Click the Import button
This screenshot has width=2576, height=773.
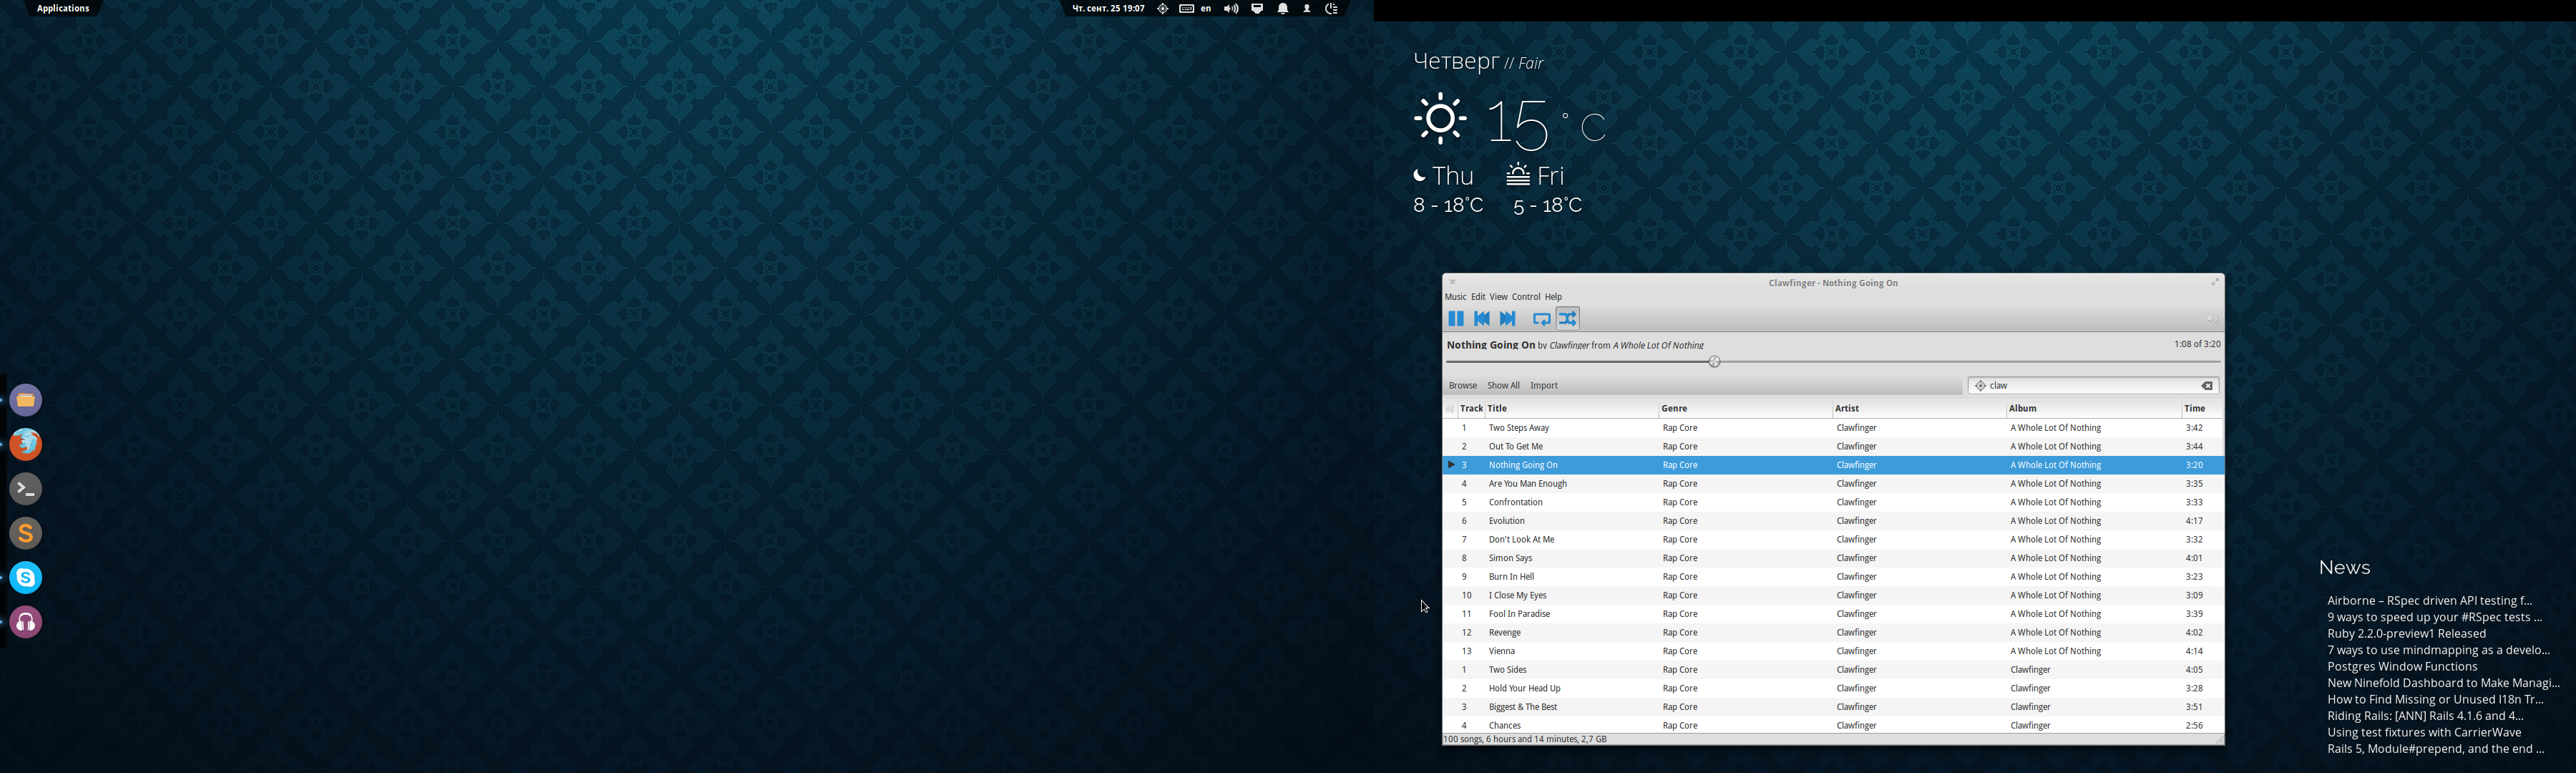pos(1544,386)
